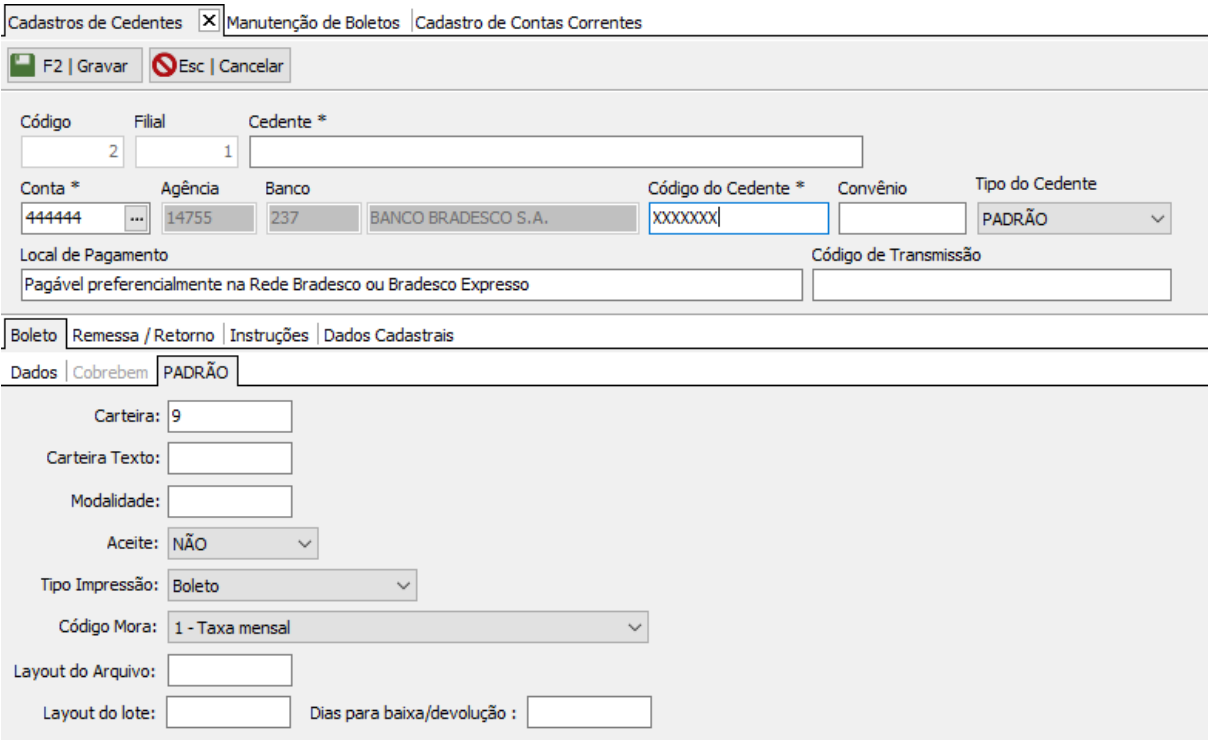Open the Código Mora dropdown list

tap(634, 627)
